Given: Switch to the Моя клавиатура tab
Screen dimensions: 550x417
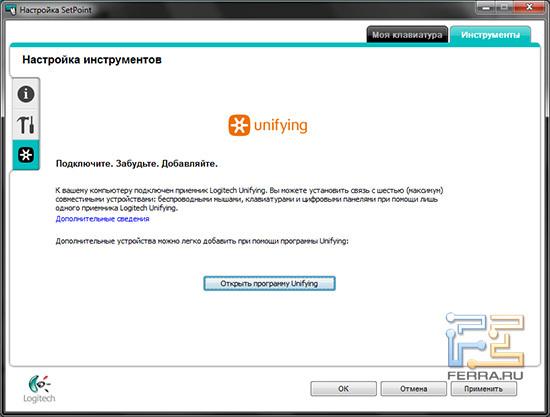Looking at the screenshot, I should 407,35.
